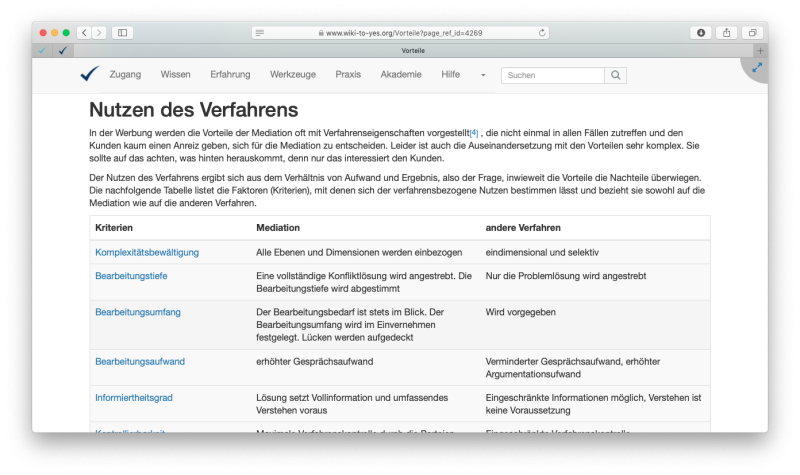Reload the page with the refresh icon
This screenshot has height=475, width=800.
542,33
